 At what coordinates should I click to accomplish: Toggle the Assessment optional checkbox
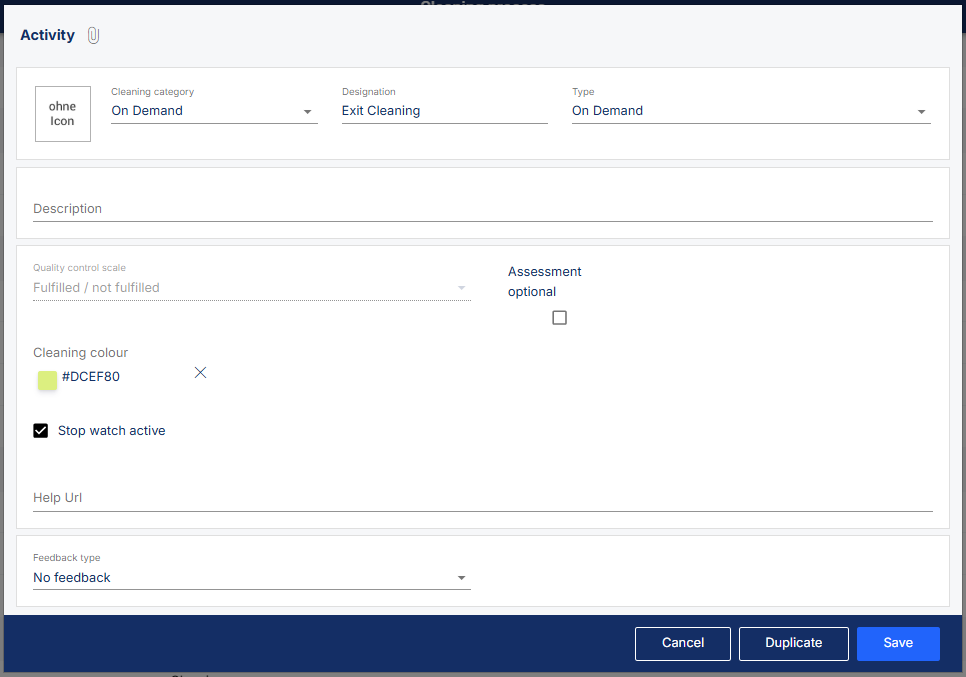pos(559,318)
